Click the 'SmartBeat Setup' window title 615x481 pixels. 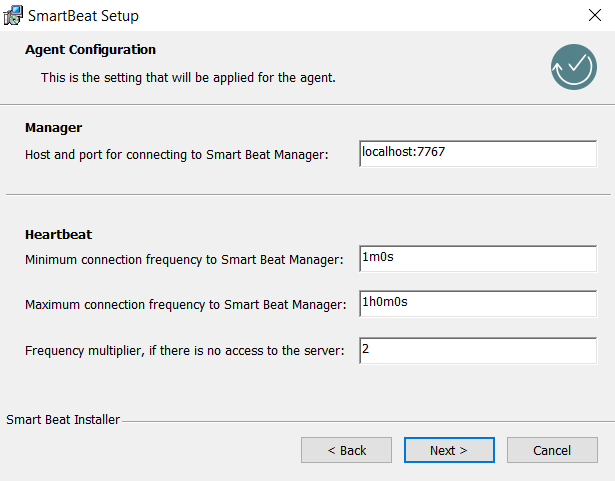coord(83,16)
